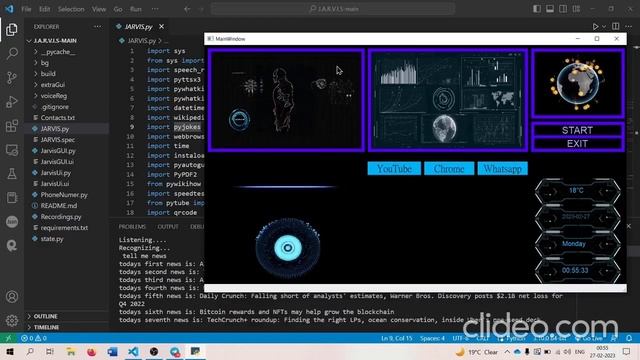The width and height of the screenshot is (640, 360).
Task: Open File Explorer from taskbar
Action: pyautogui.click(x=71, y=352)
